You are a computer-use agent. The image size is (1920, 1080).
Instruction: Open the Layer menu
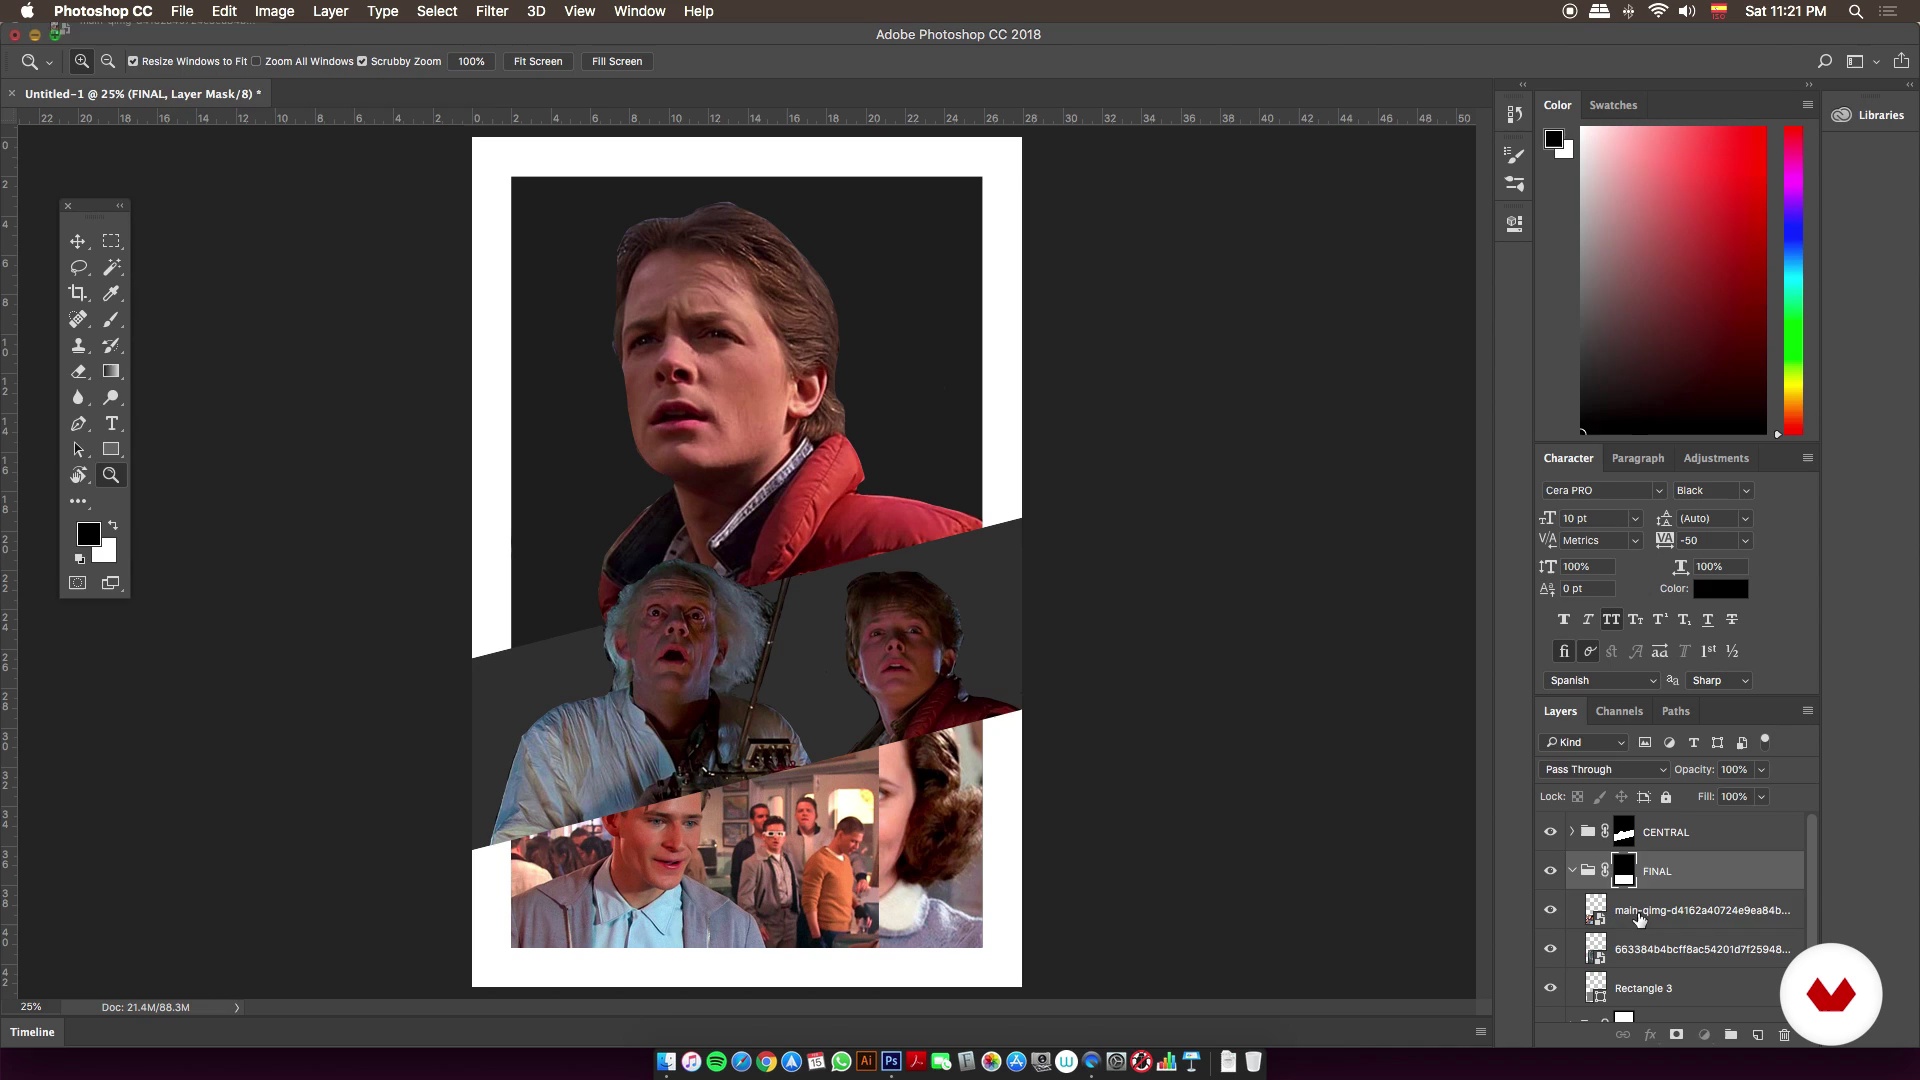[330, 11]
